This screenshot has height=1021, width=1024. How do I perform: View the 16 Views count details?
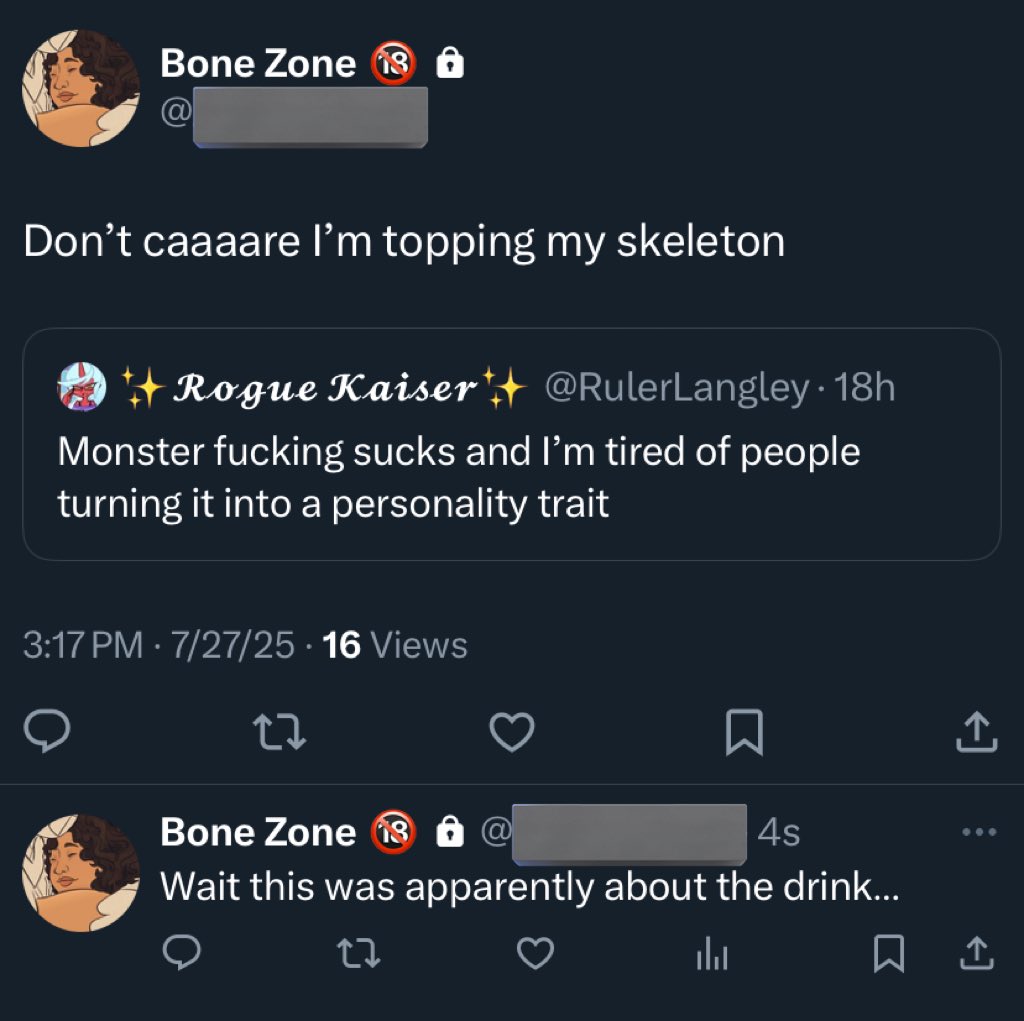coord(395,645)
